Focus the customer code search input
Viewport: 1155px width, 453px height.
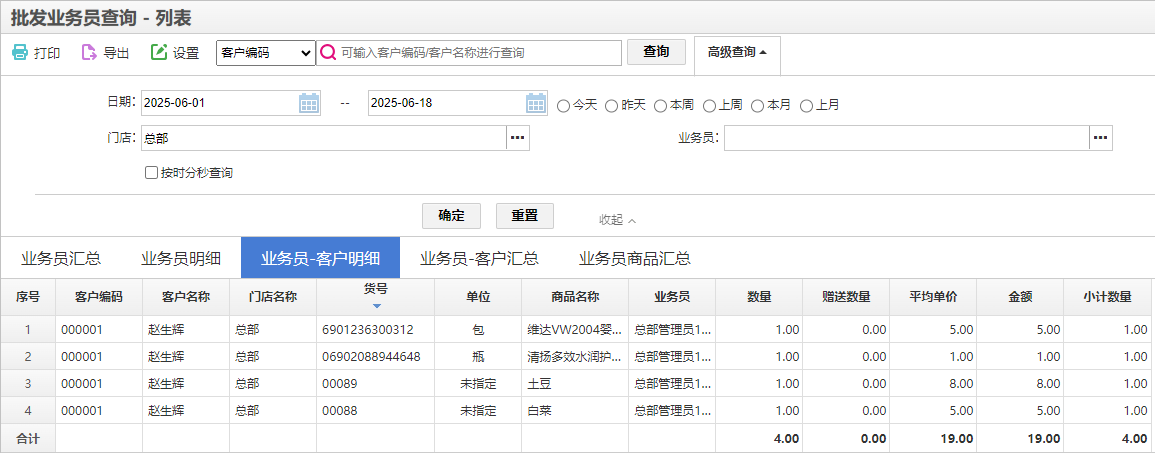(480, 53)
